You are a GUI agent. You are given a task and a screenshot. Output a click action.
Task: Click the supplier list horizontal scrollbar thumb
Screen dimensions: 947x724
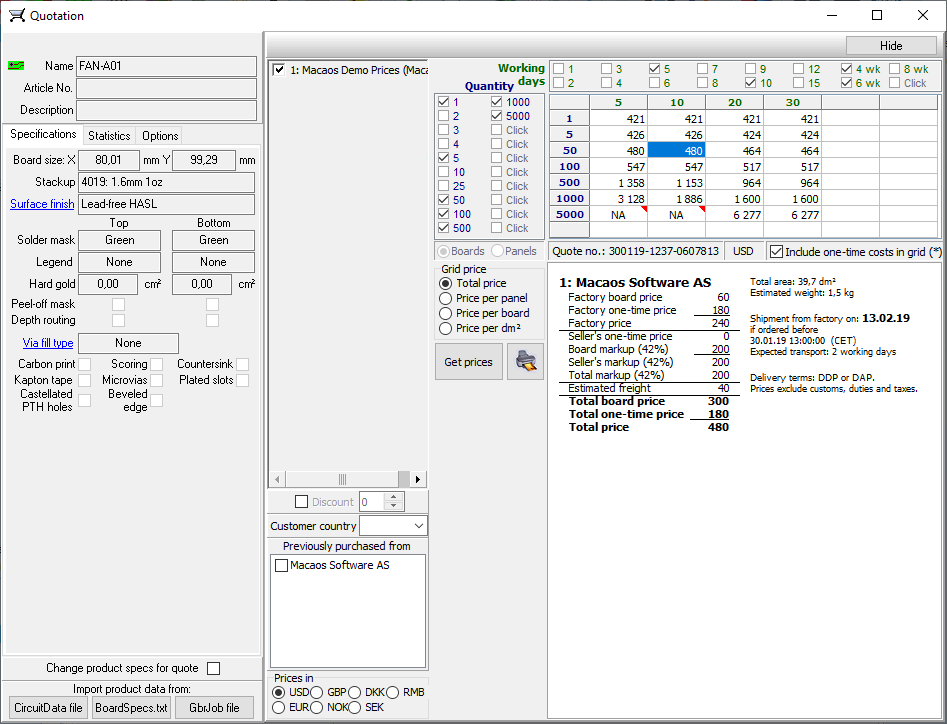pyautogui.click(x=342, y=479)
